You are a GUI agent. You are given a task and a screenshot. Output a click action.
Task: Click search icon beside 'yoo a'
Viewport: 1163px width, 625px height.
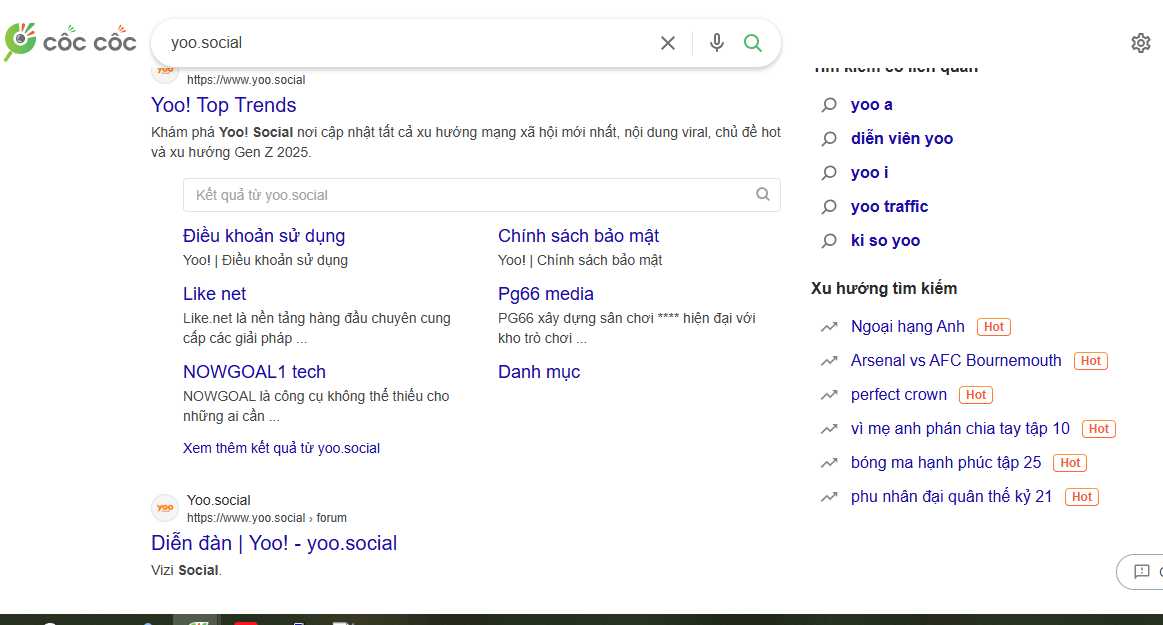pyautogui.click(x=829, y=105)
